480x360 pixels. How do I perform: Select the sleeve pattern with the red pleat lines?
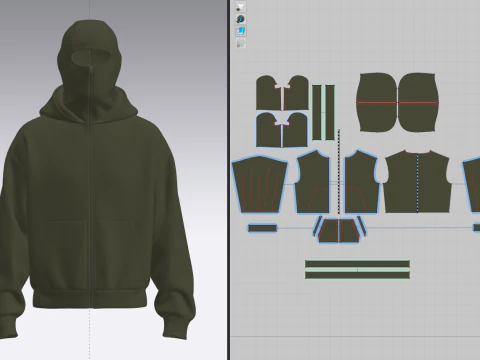point(259,184)
